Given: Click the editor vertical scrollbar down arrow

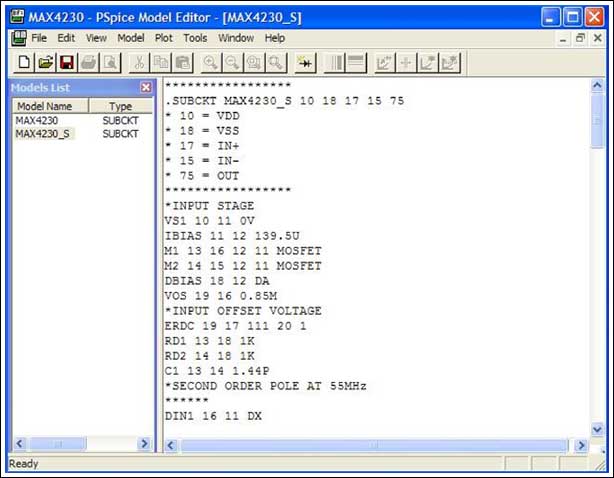Looking at the screenshot, I should point(598,430).
